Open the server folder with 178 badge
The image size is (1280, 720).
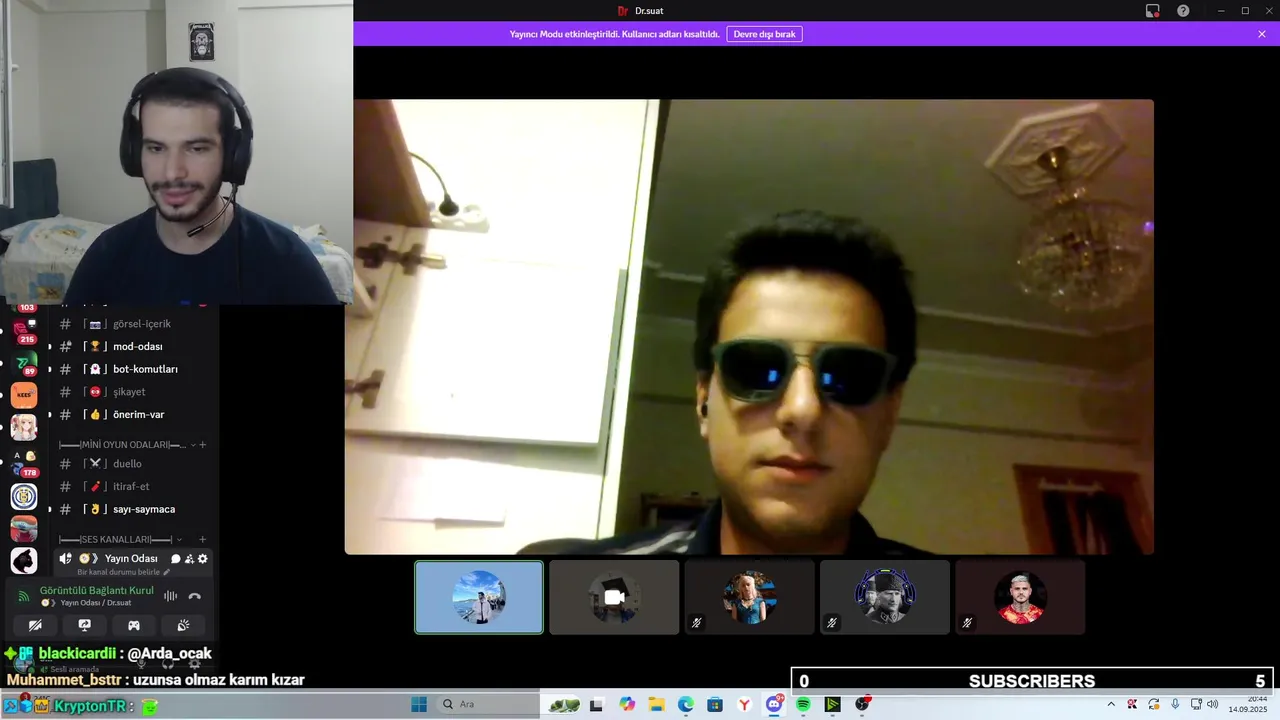tap(24, 462)
